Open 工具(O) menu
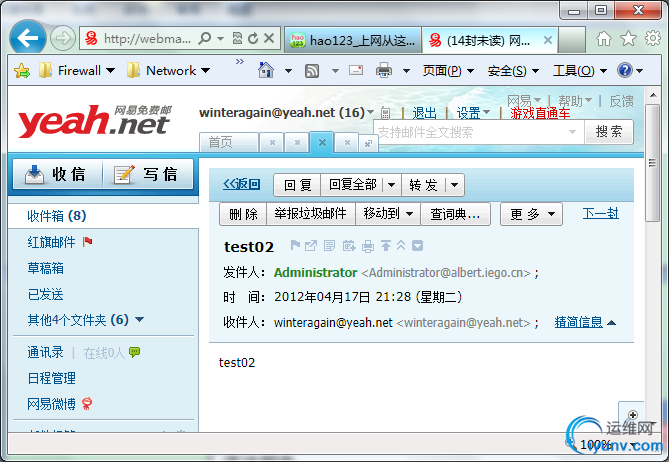This screenshot has height=462, width=669. click(579, 70)
